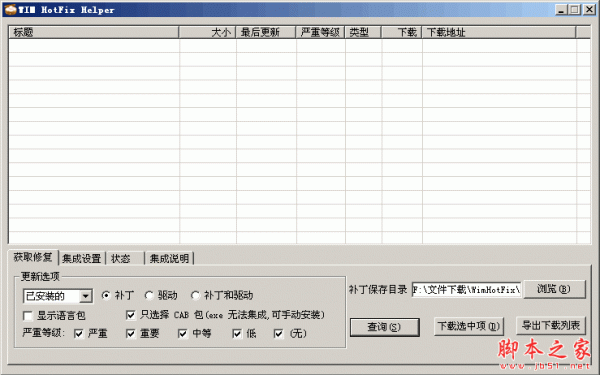
Task: Click the WIM HotFix Helper title bar icon
Action: coord(11,9)
